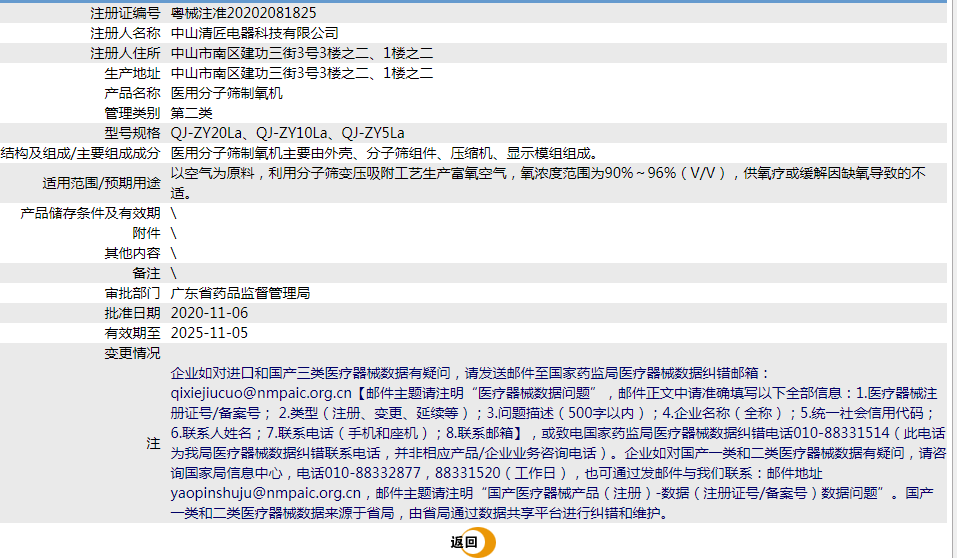Click the backslash value beside 附件
Screen dimensions: 957x558
click(x=174, y=233)
